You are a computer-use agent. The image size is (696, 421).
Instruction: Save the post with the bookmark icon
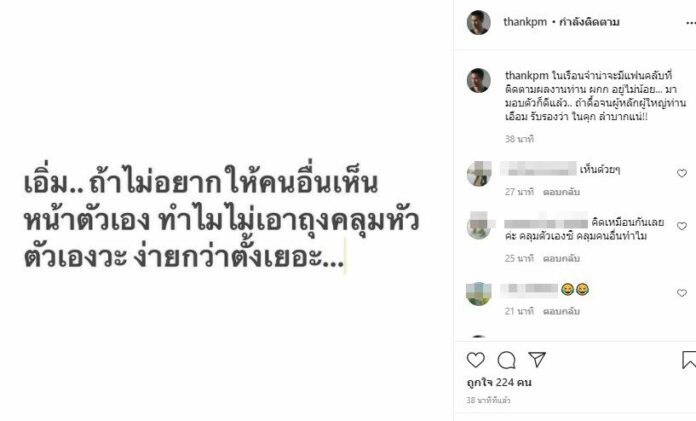tap(688, 360)
